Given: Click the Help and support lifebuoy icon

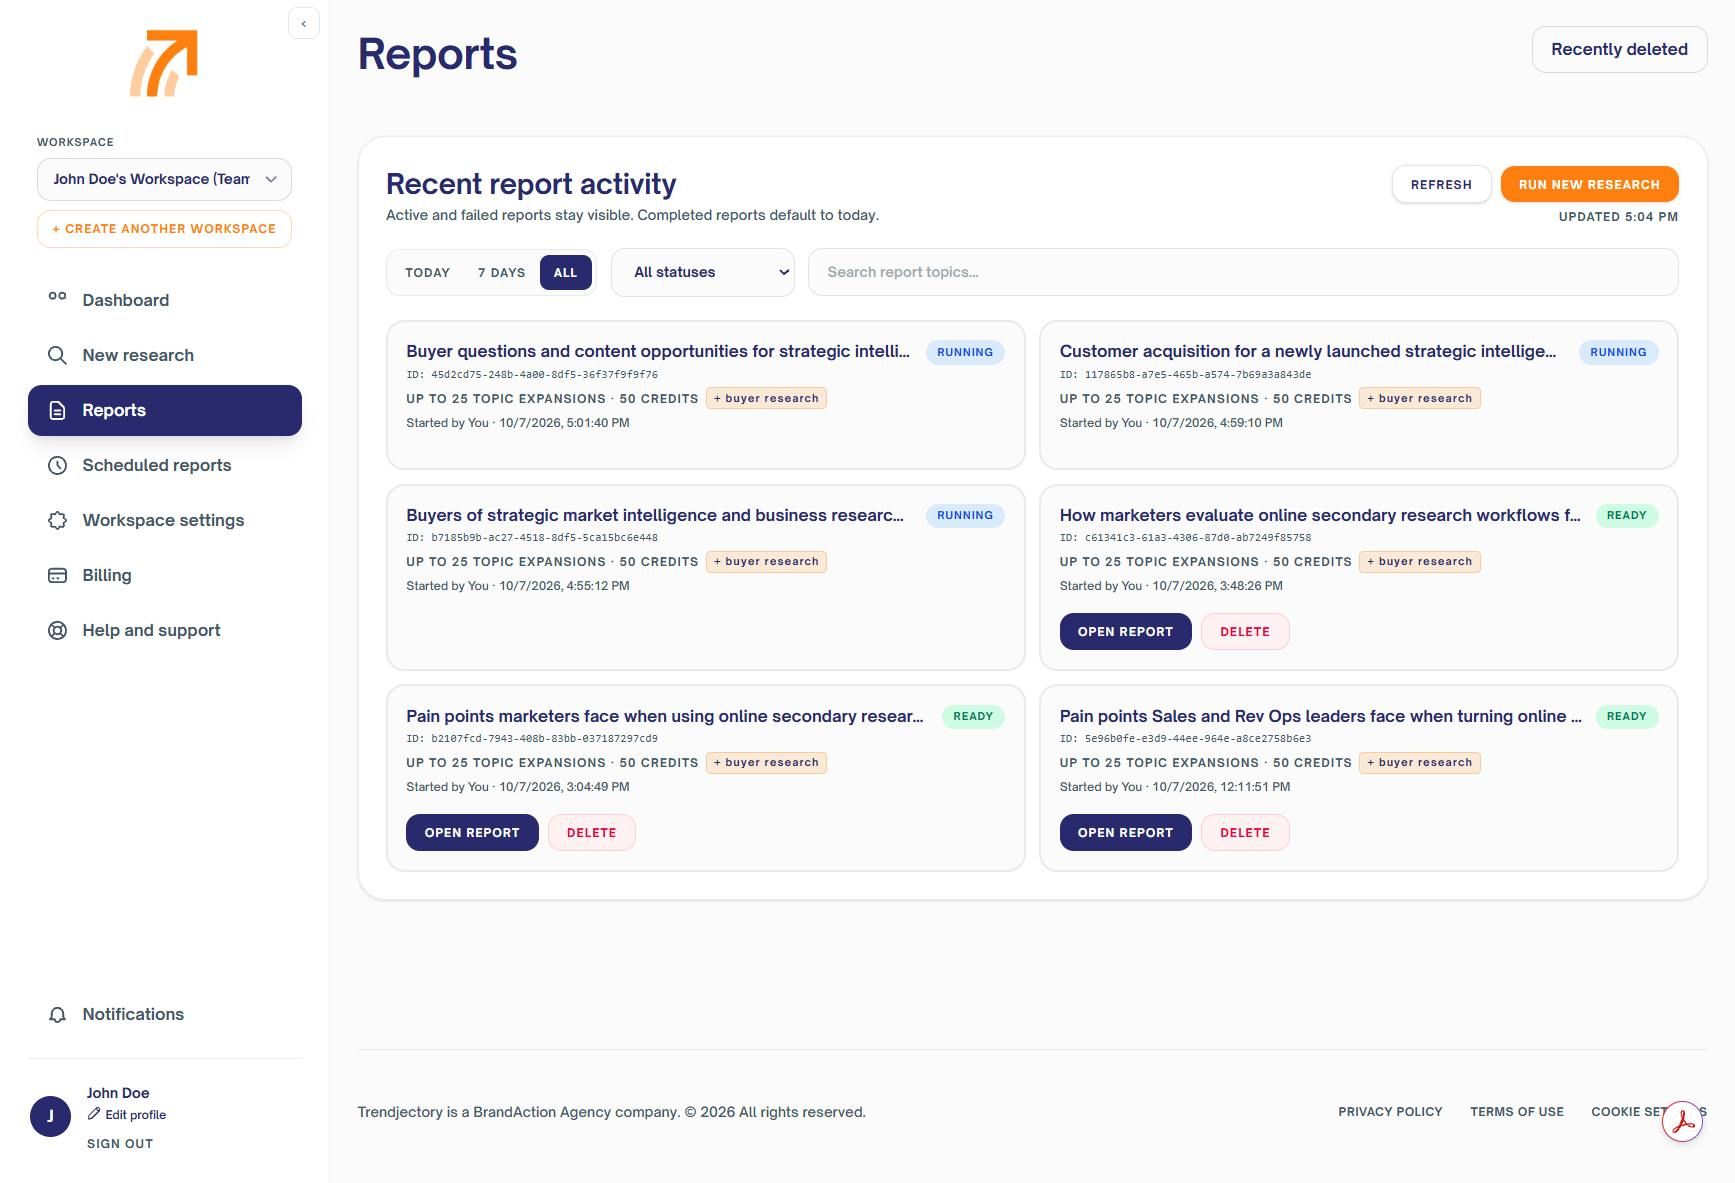Looking at the screenshot, I should point(58,630).
